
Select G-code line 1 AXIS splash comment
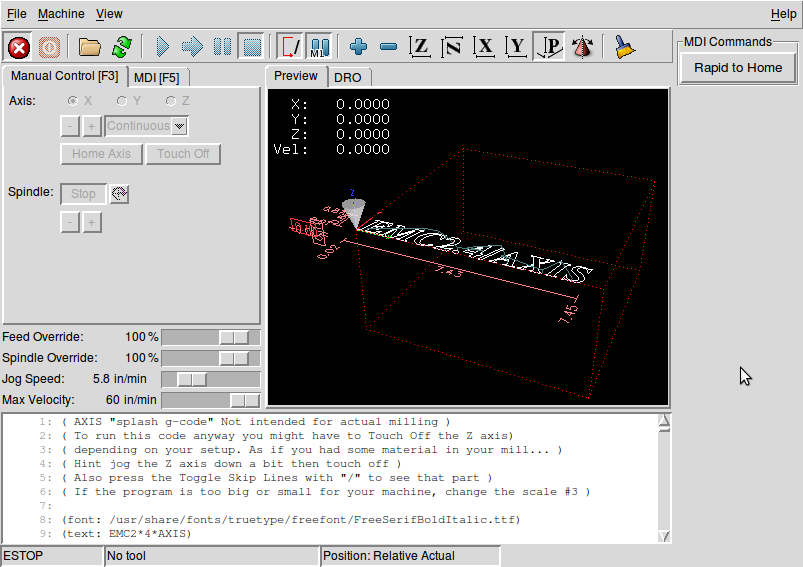coord(256,422)
